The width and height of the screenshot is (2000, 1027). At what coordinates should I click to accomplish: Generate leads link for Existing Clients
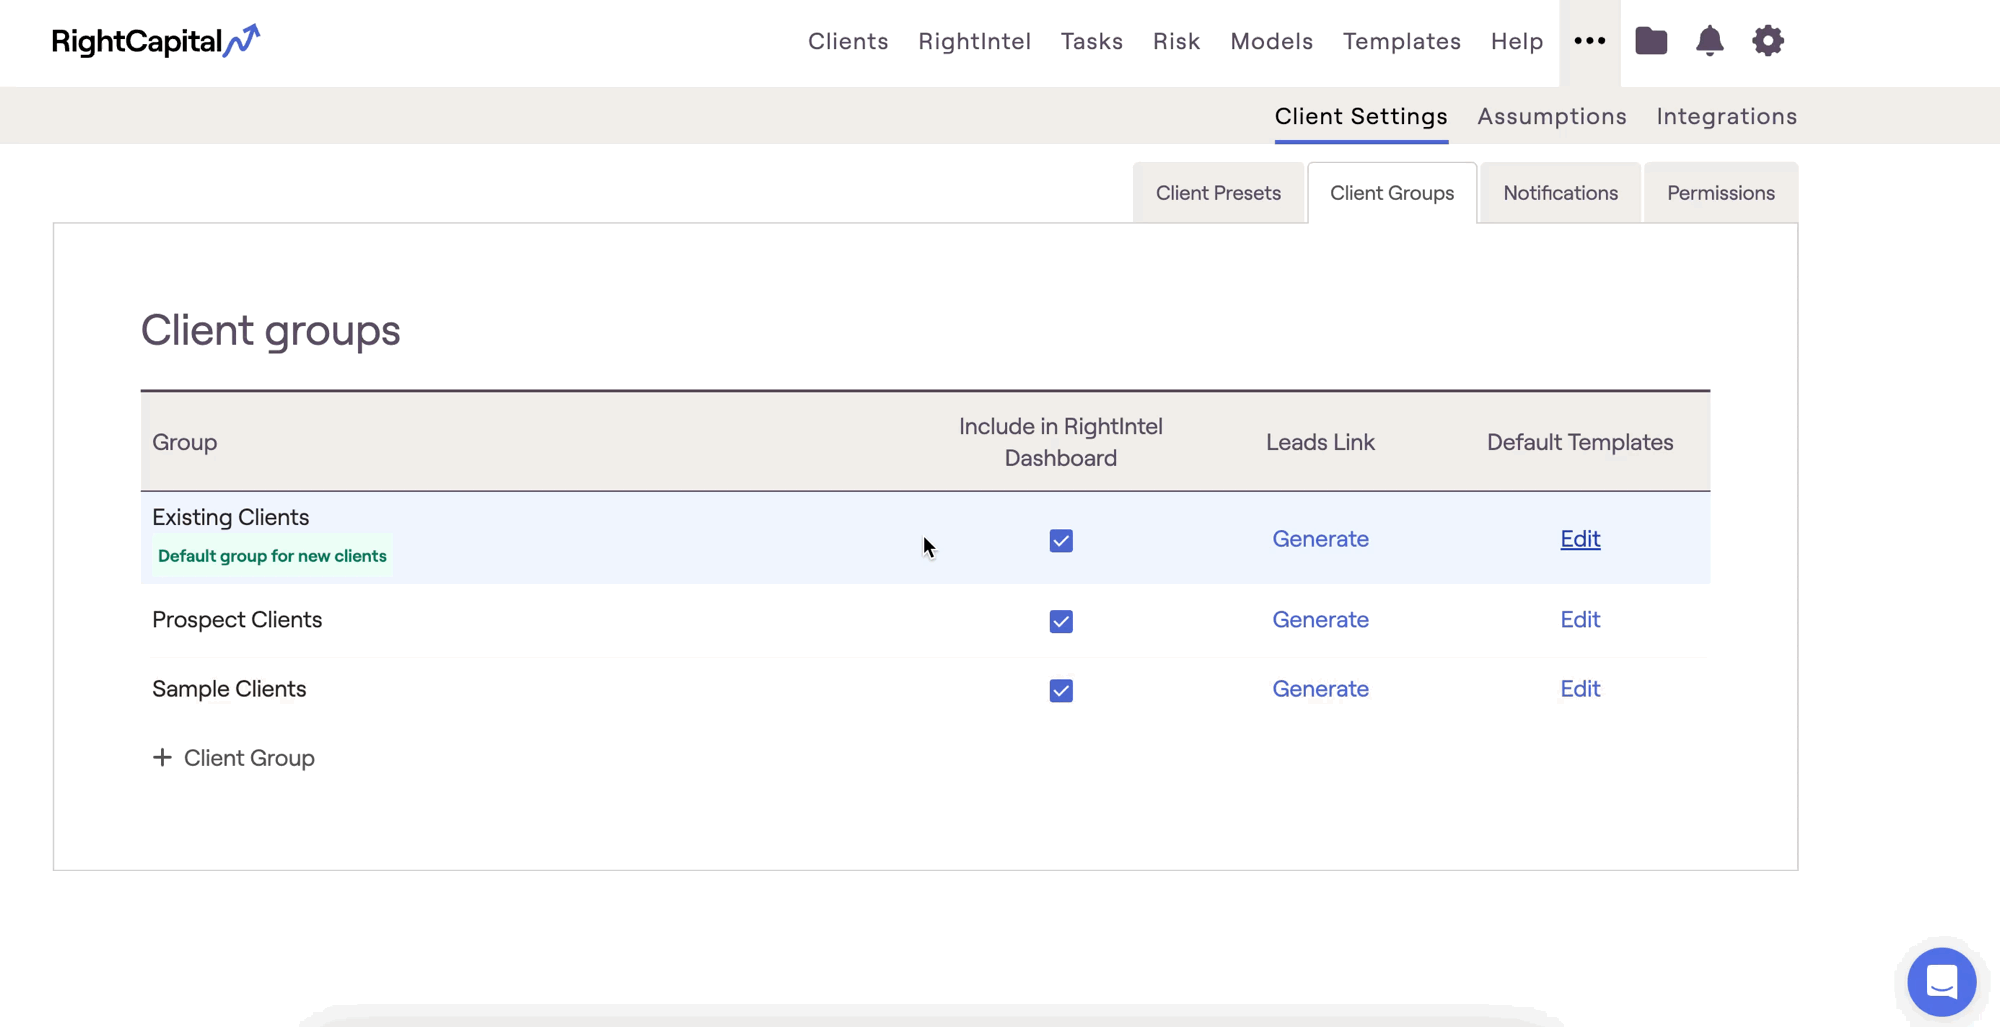point(1320,539)
